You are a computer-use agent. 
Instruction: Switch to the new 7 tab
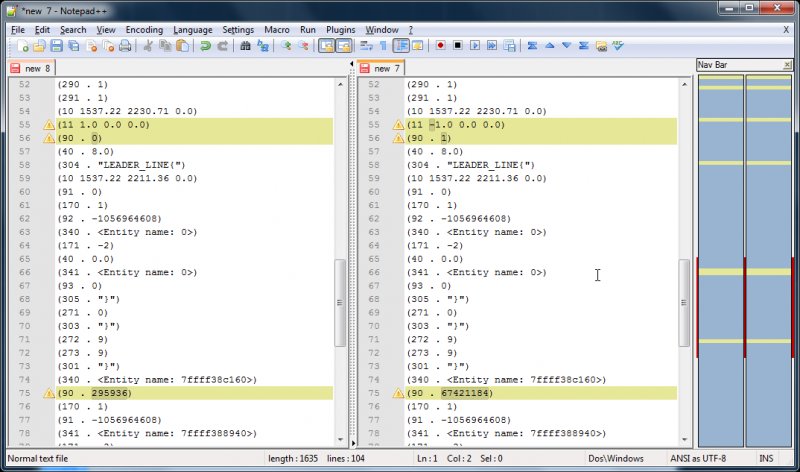(x=381, y=68)
